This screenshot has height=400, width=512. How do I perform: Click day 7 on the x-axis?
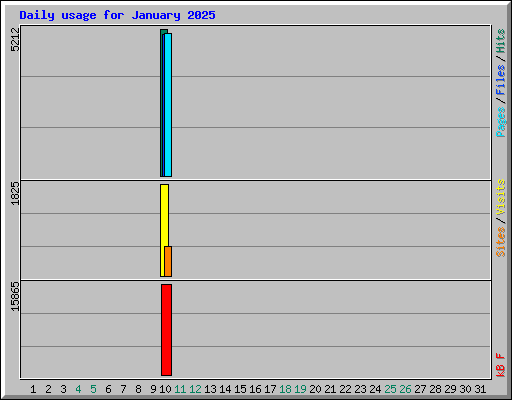click(123, 389)
